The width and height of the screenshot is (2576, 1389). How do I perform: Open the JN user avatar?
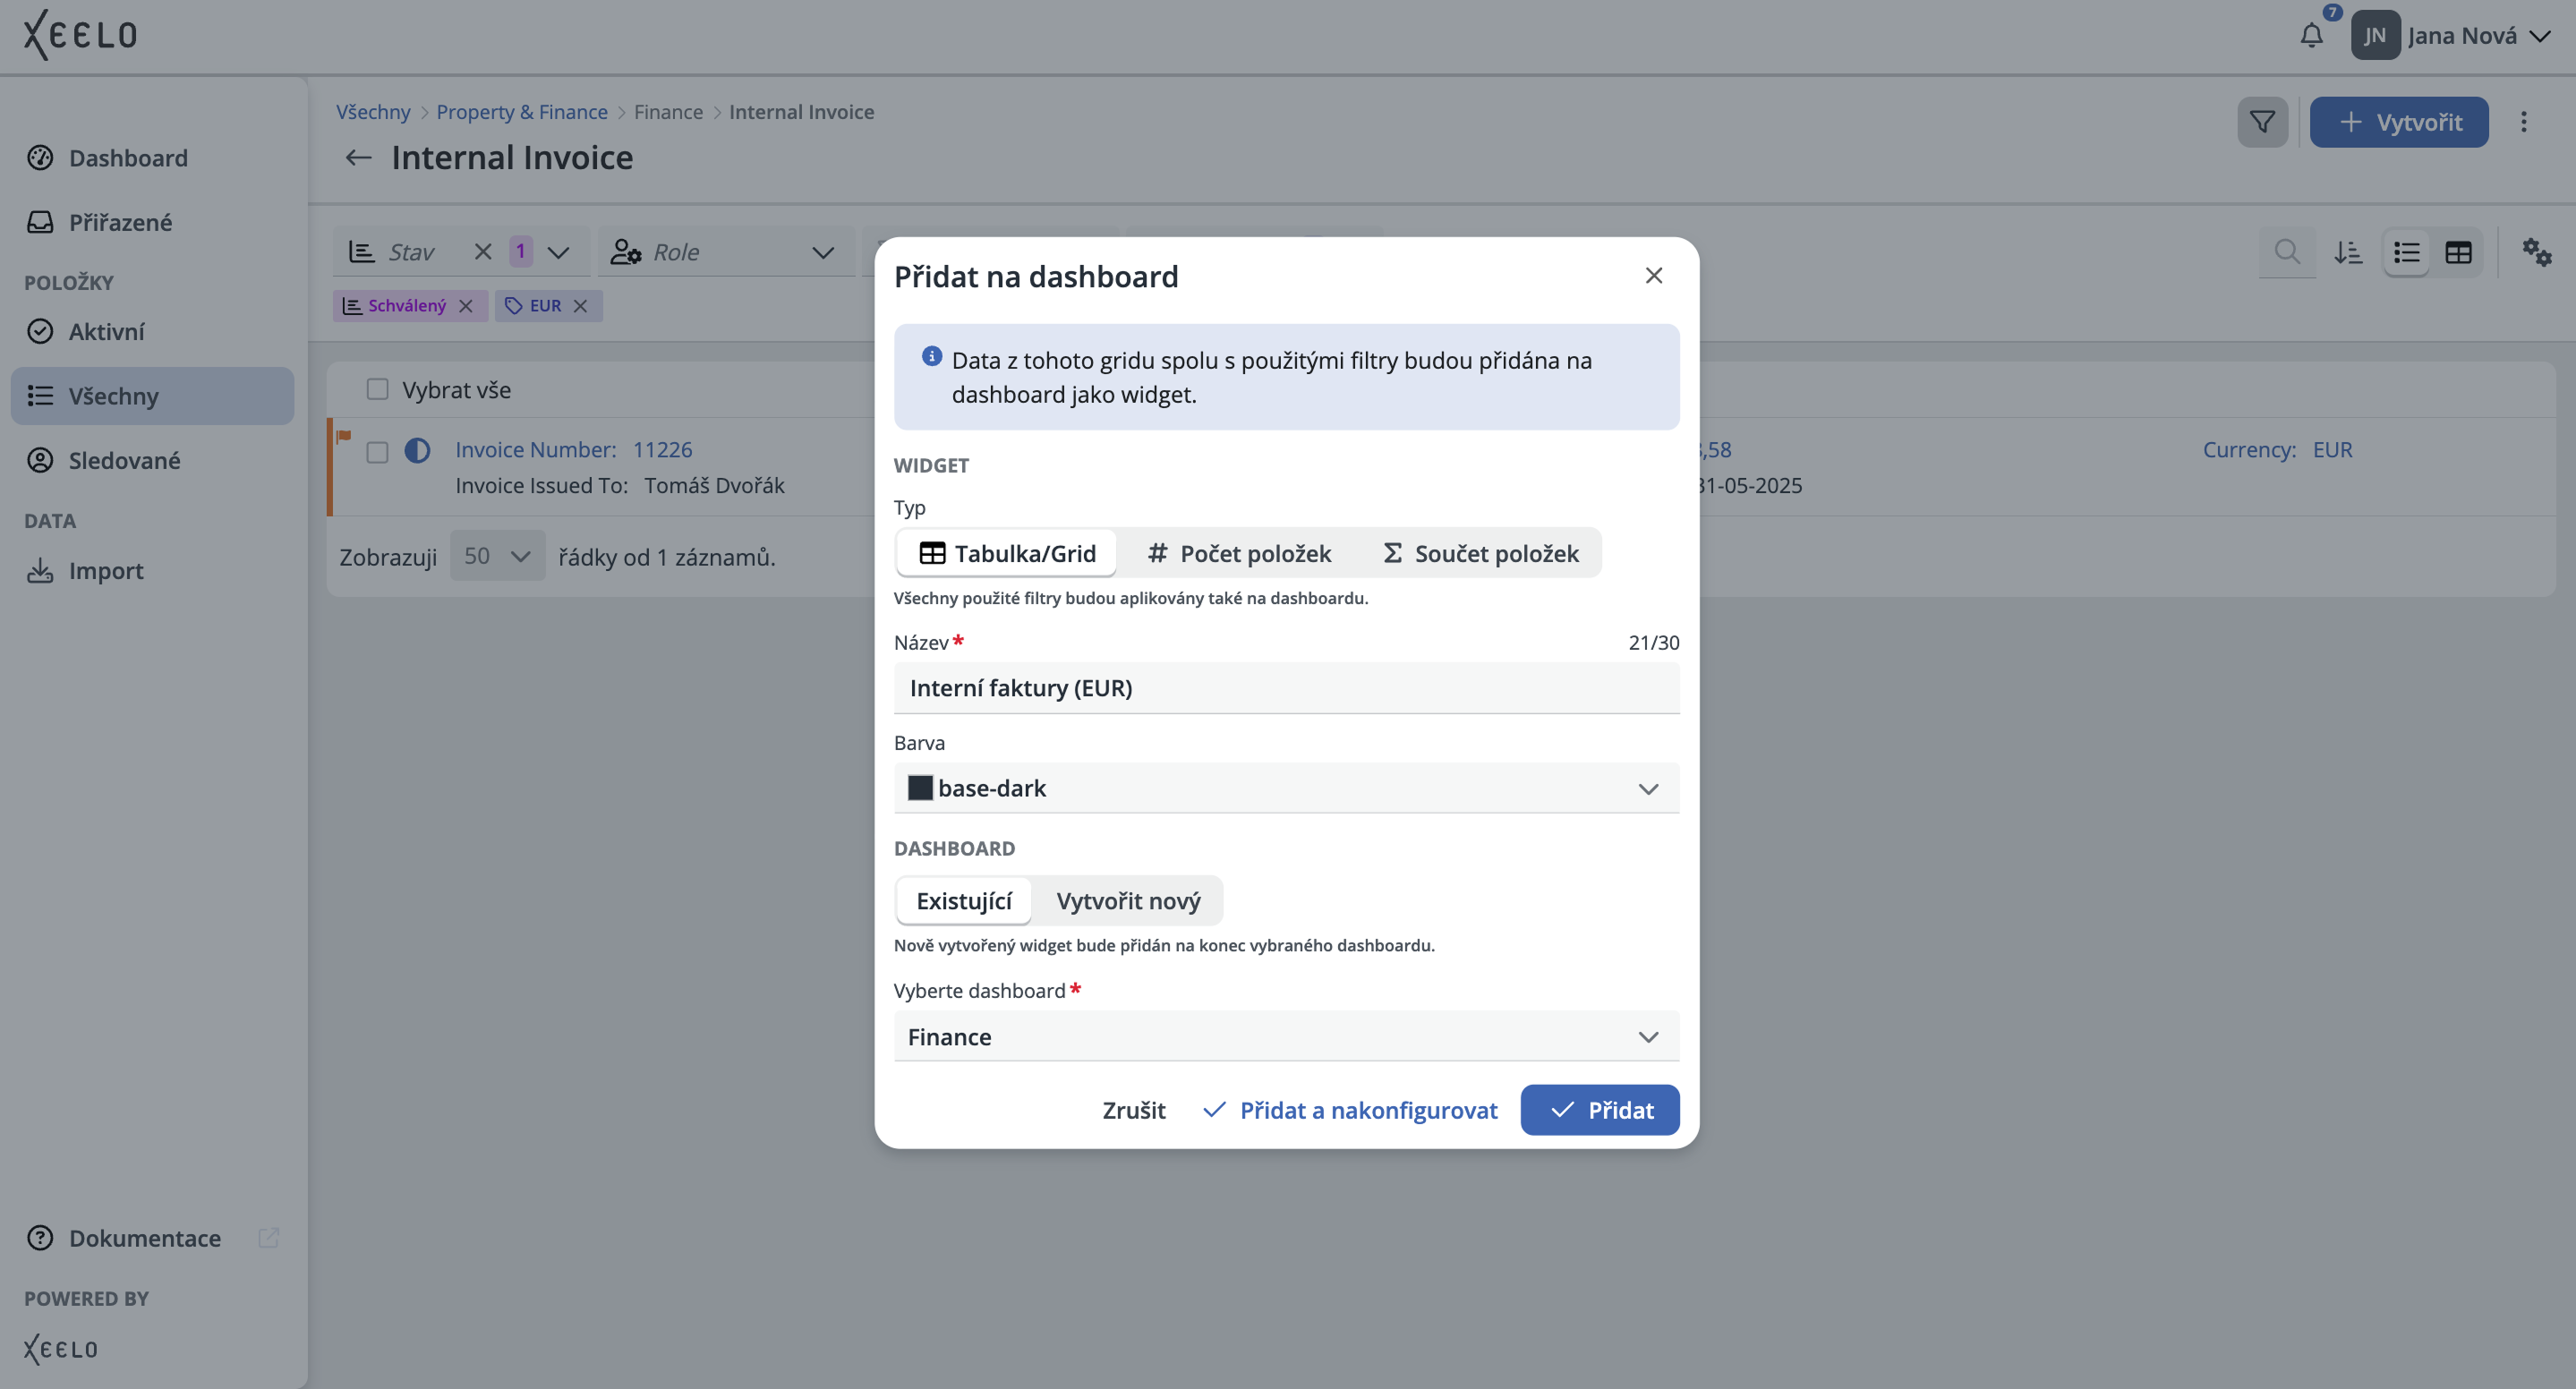point(2375,36)
